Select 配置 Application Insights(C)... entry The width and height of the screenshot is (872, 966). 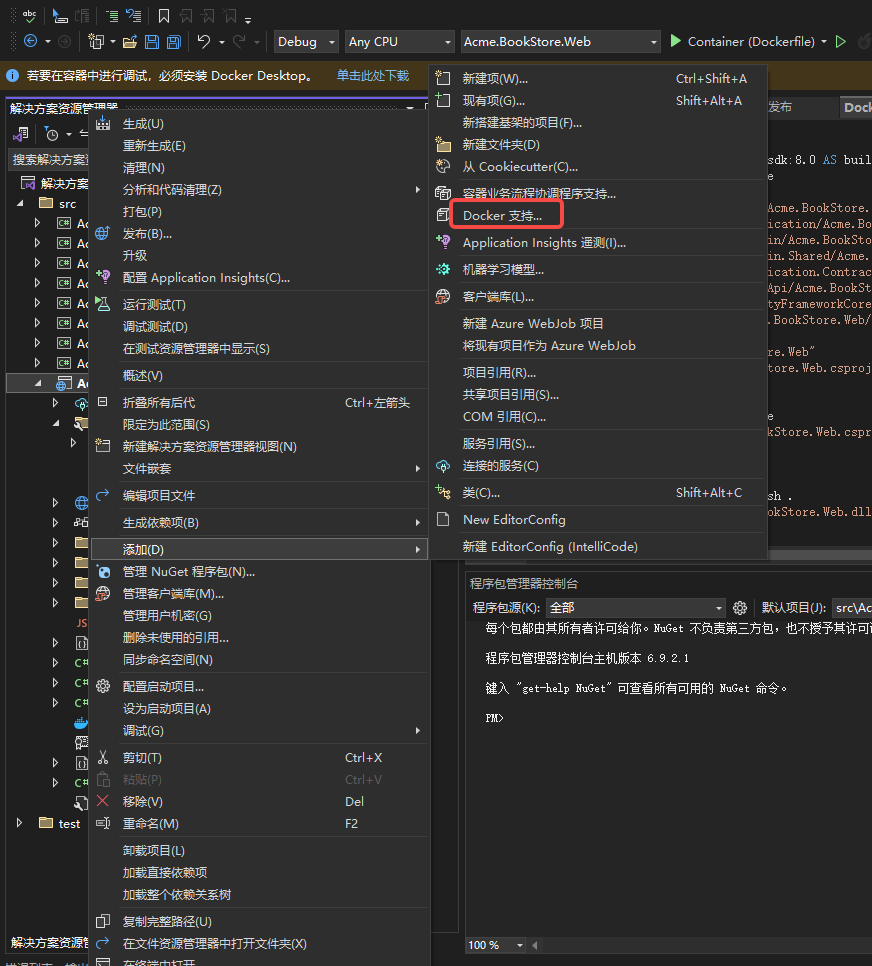[x=259, y=278]
